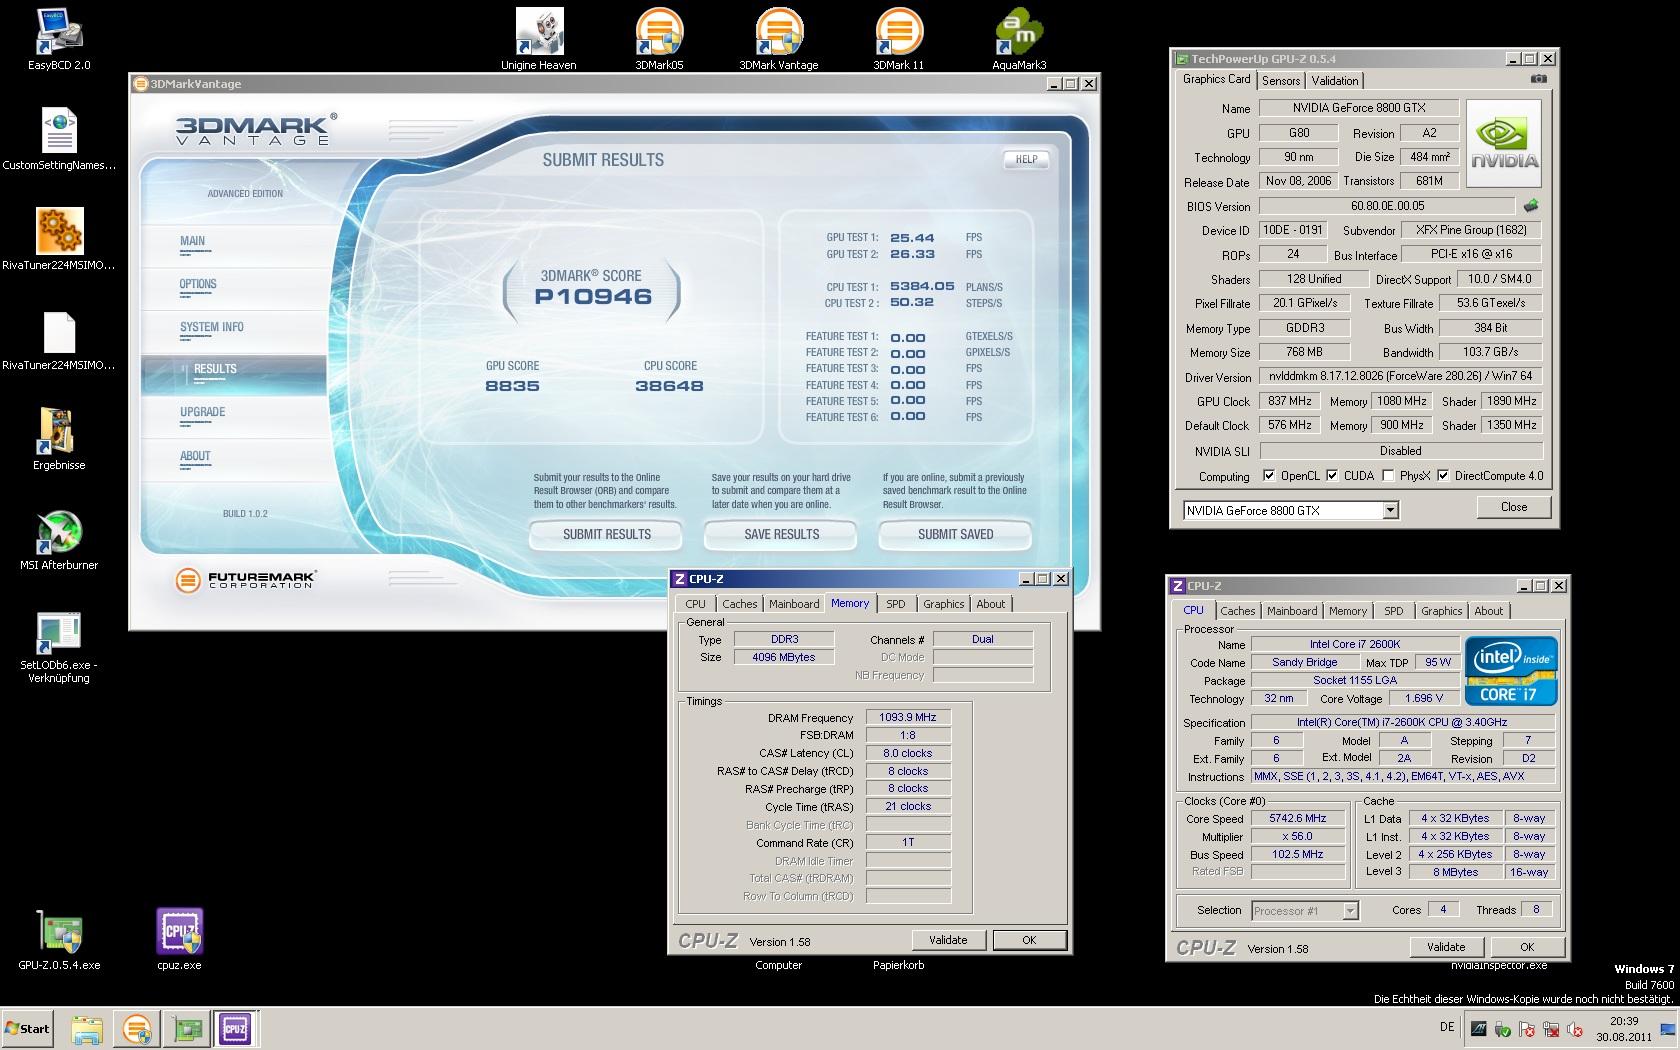This screenshot has height=1050, width=1680.
Task: Open the Caches tab in right CPU-Z
Action: coord(1238,611)
